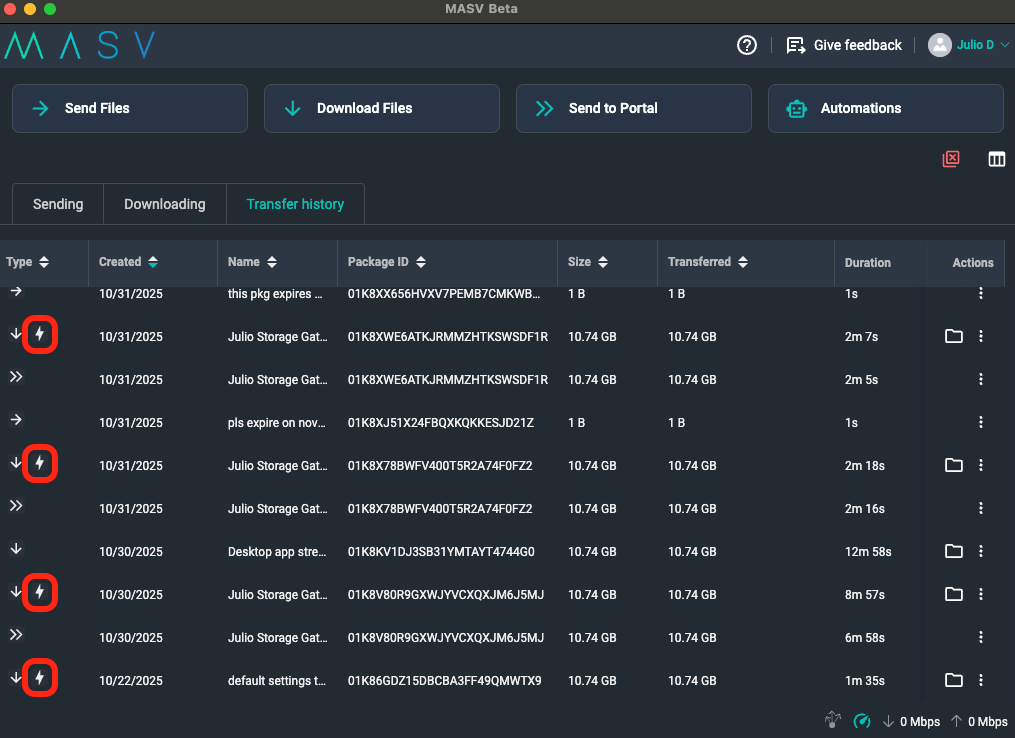Open the column visibility settings icon
This screenshot has width=1015, height=738.
[997, 159]
